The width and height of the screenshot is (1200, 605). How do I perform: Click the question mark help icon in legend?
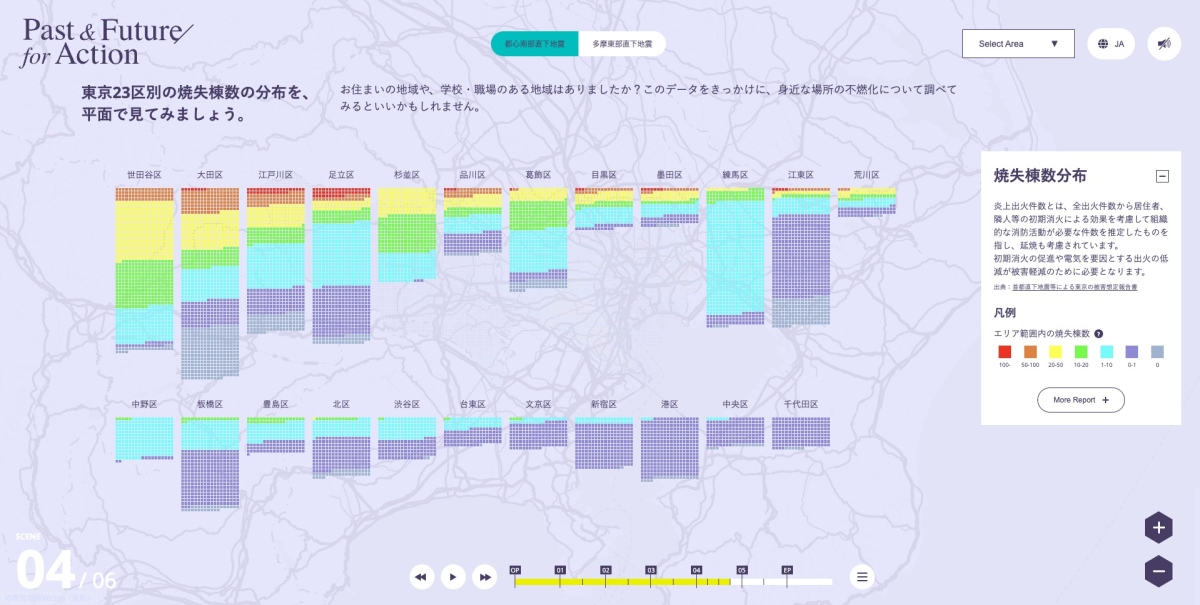click(x=1098, y=334)
